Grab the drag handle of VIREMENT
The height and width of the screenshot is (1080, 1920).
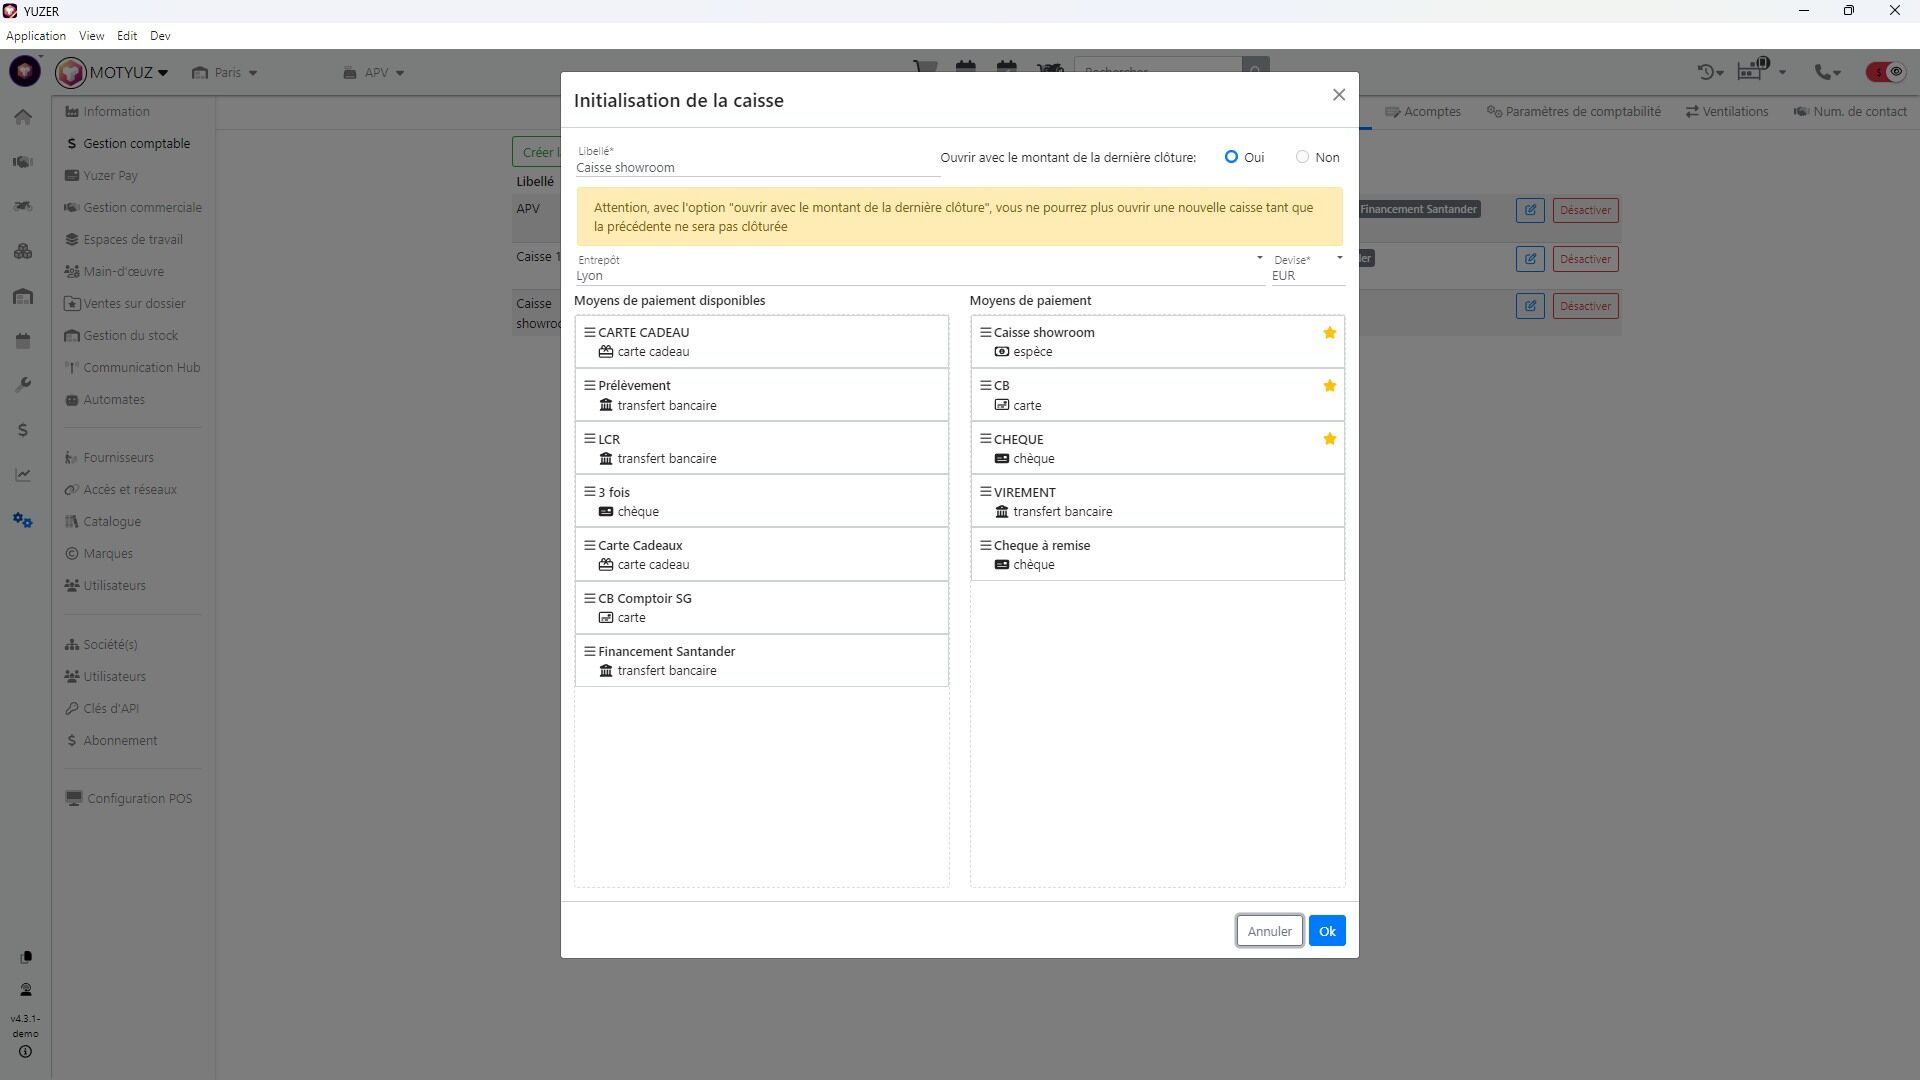(985, 492)
